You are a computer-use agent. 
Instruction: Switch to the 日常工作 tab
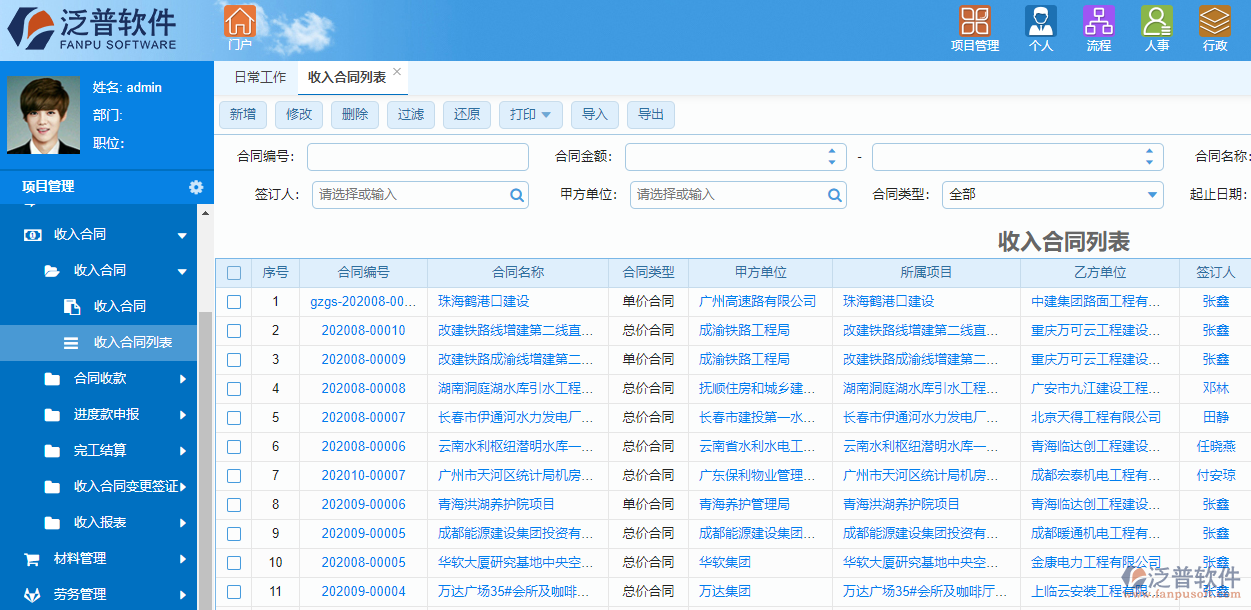pos(258,77)
